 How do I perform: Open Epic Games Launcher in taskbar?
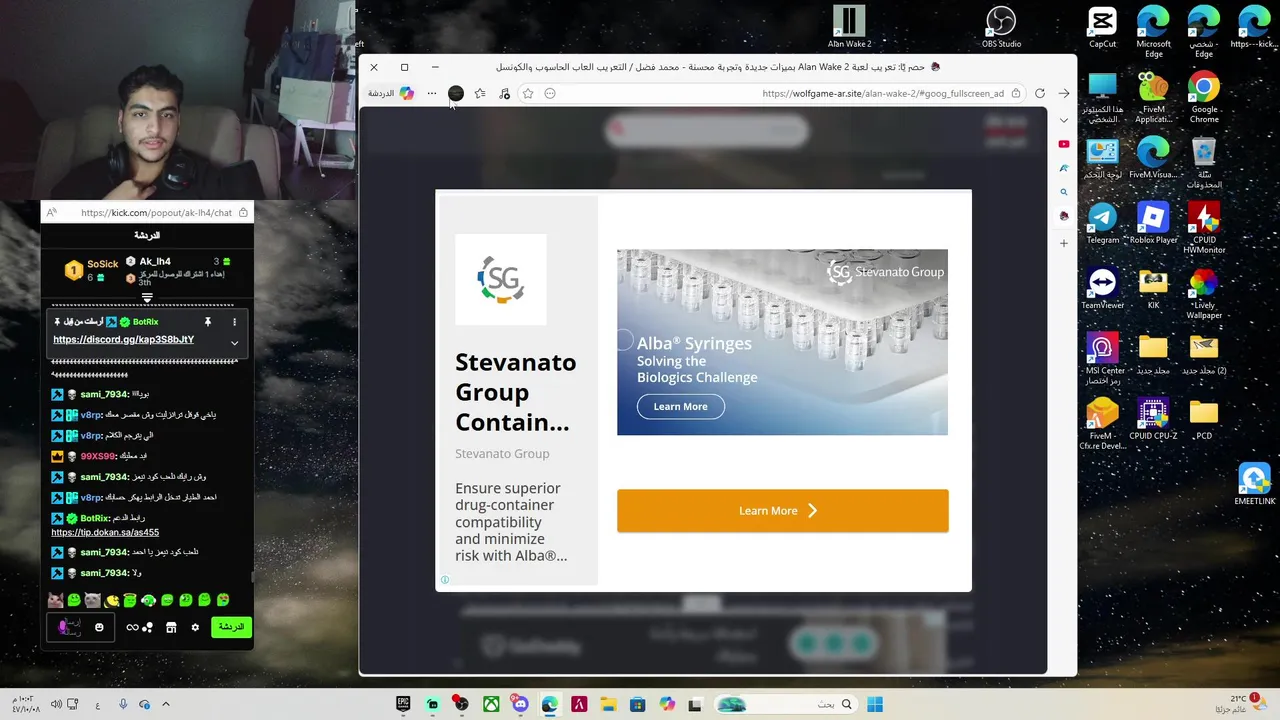403,704
